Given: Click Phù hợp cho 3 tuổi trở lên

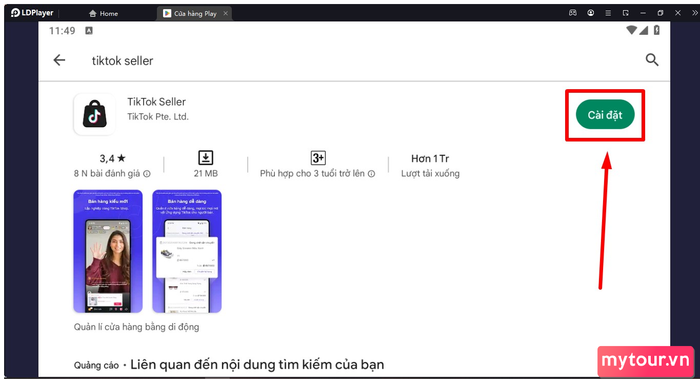Looking at the screenshot, I should point(312,174).
